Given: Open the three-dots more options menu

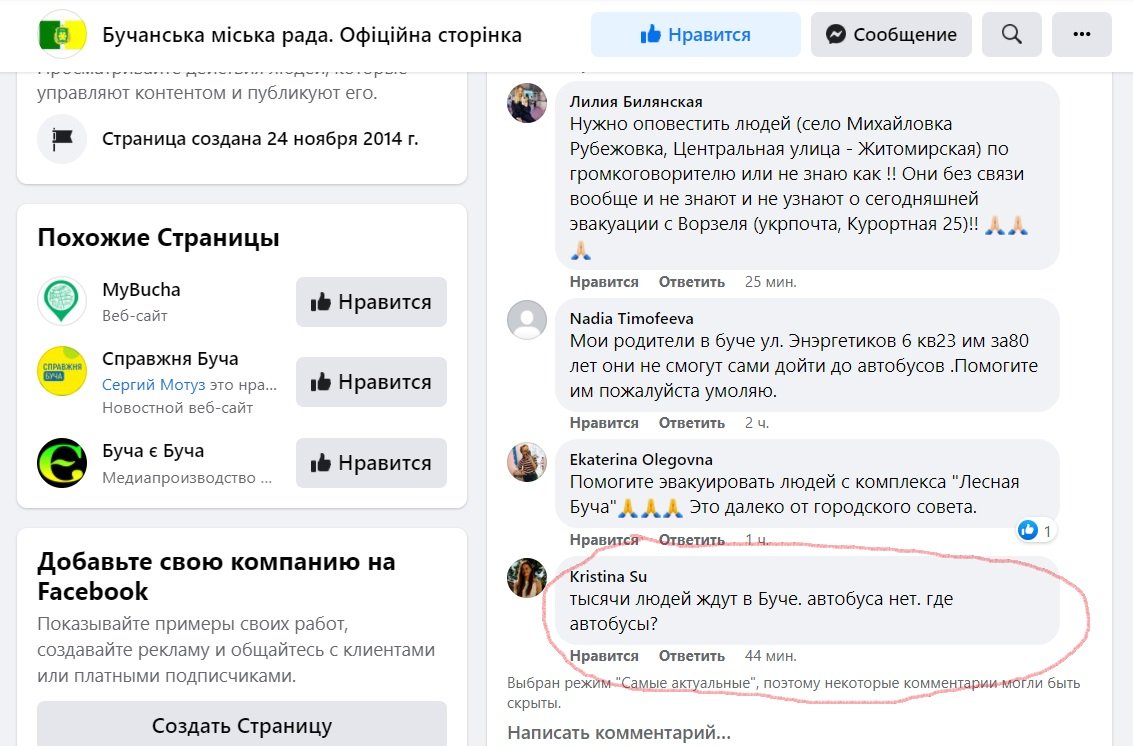Looking at the screenshot, I should point(1081,35).
